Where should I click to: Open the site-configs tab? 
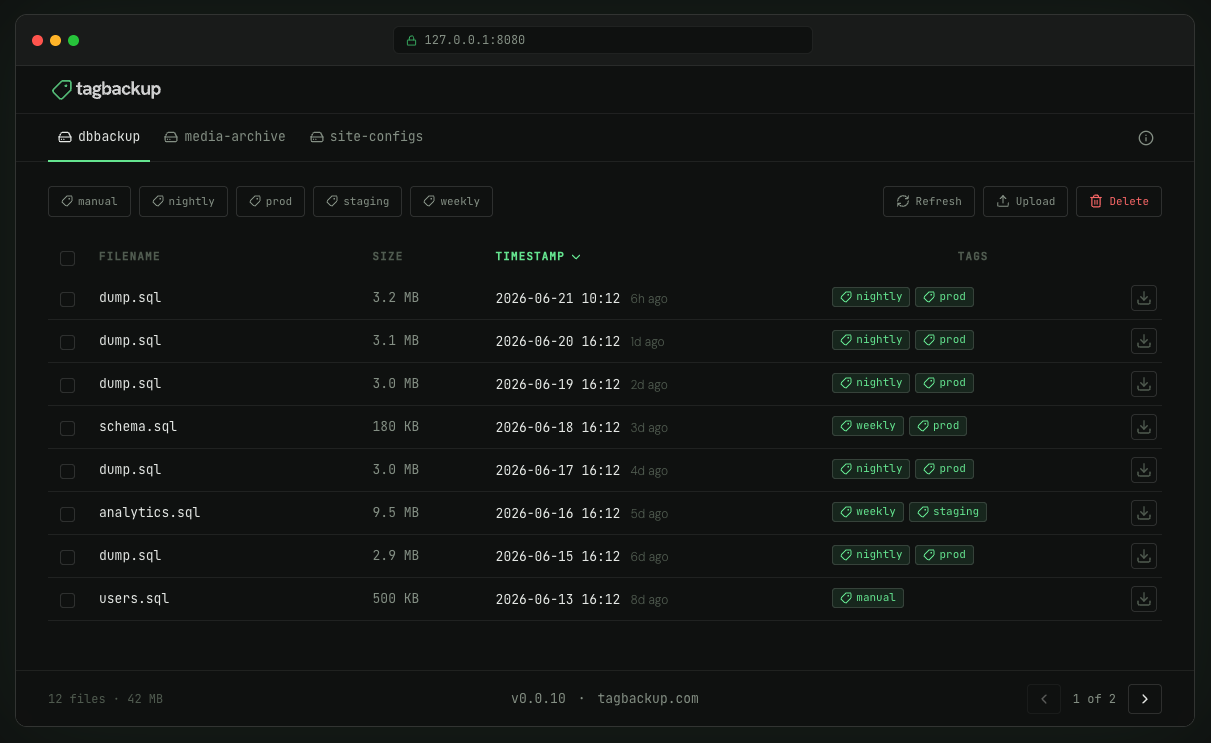click(x=366, y=137)
